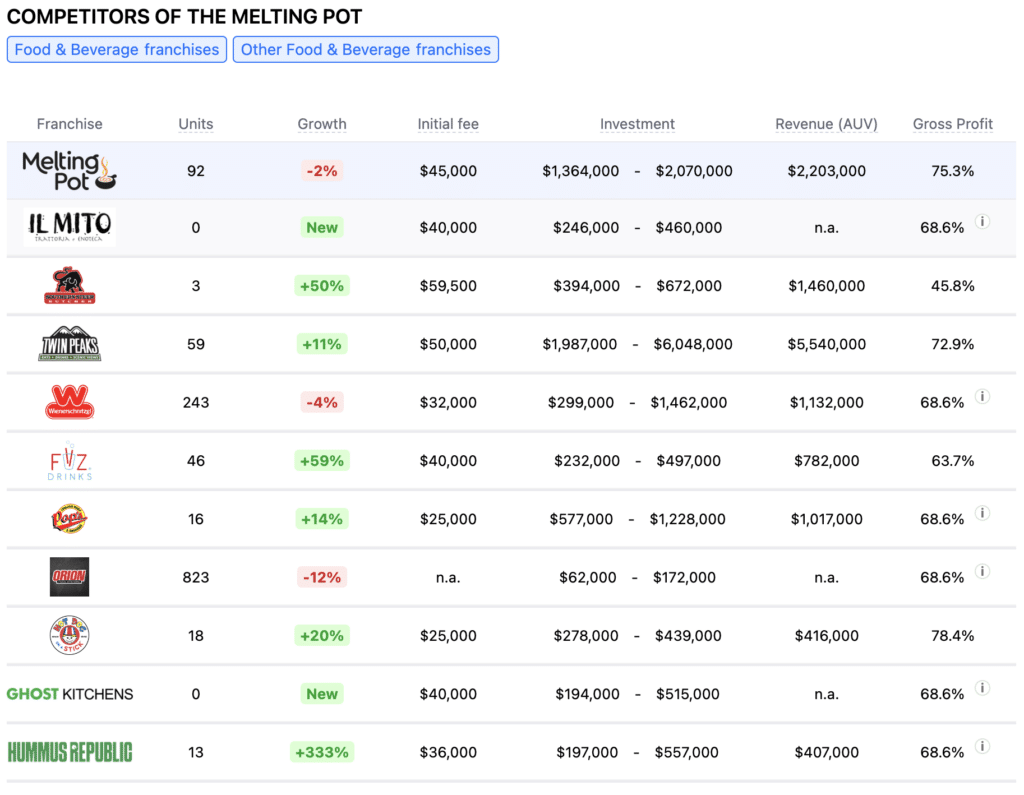Image resolution: width=1024 pixels, height=795 pixels.
Task: Select the $32,000 initial fee value
Action: (x=448, y=402)
